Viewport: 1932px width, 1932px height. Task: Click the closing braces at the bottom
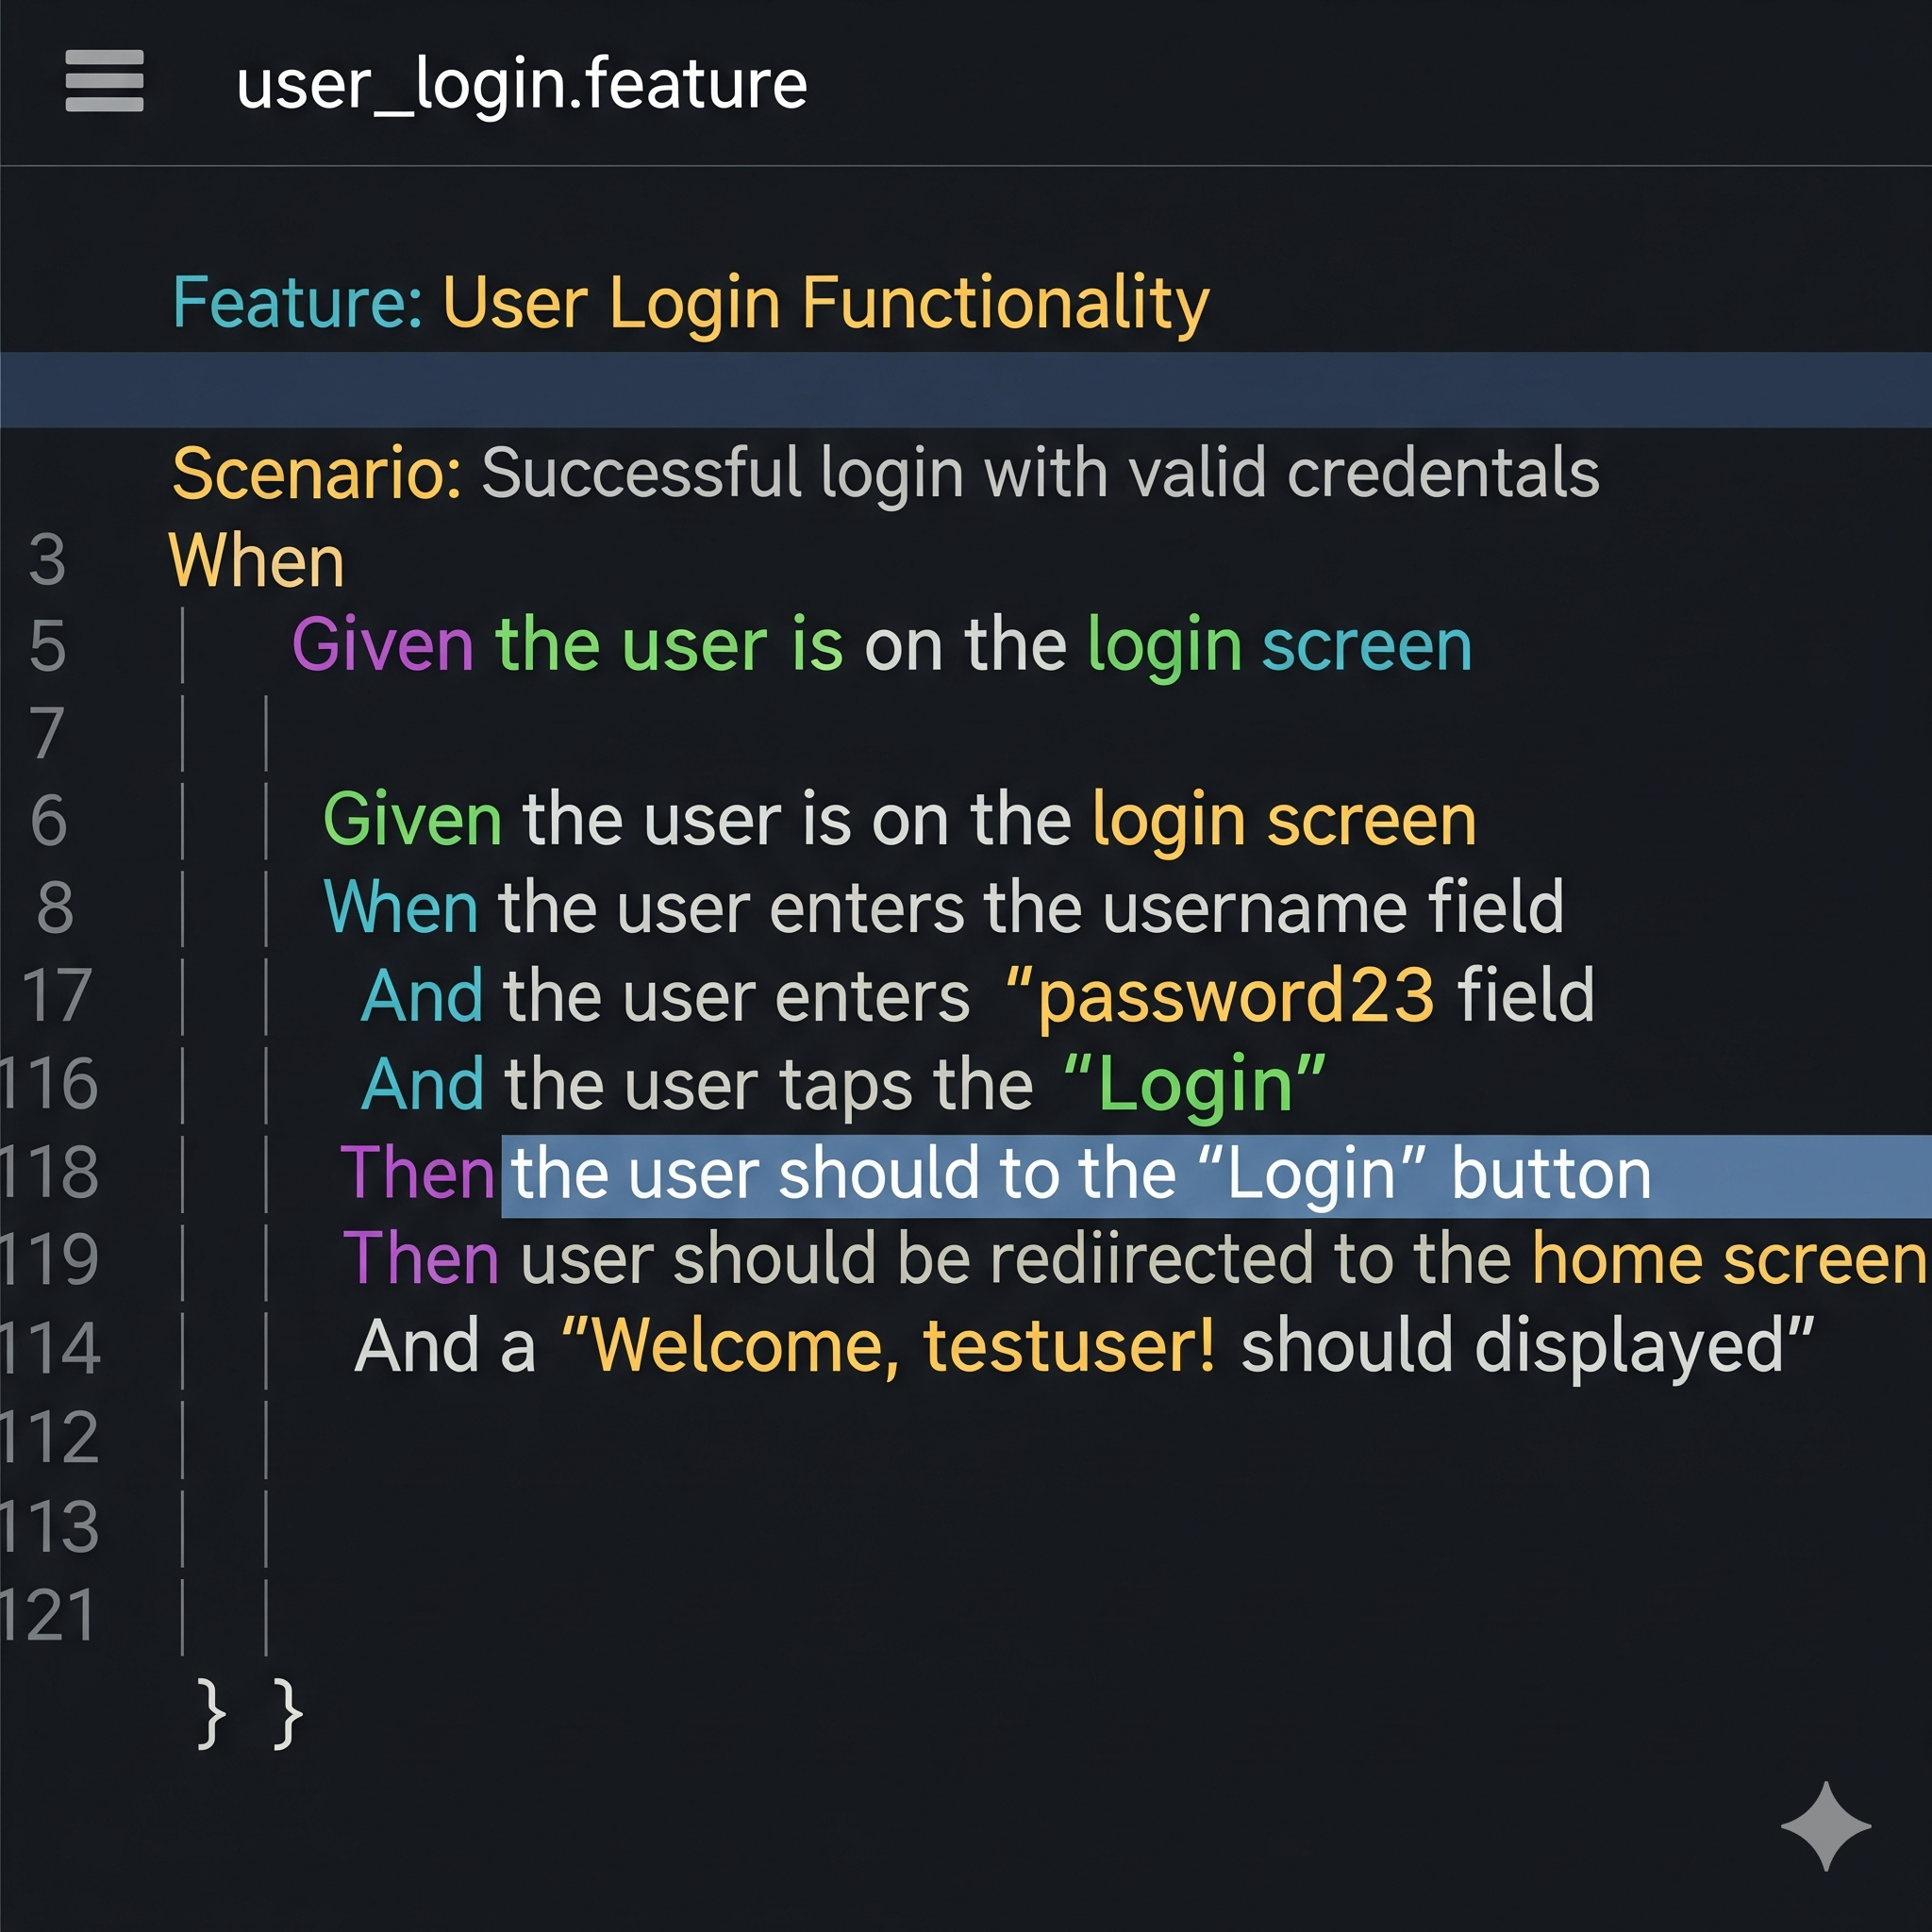coord(250,1713)
